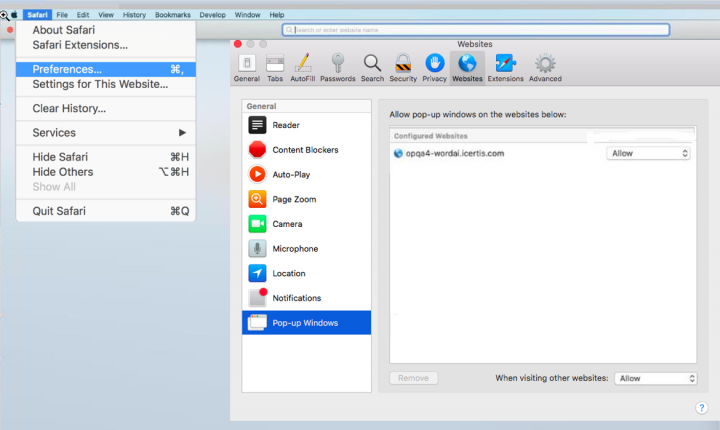Viewport: 720px width, 430px height.
Task: Choose Hide Safari
Action: (106, 157)
